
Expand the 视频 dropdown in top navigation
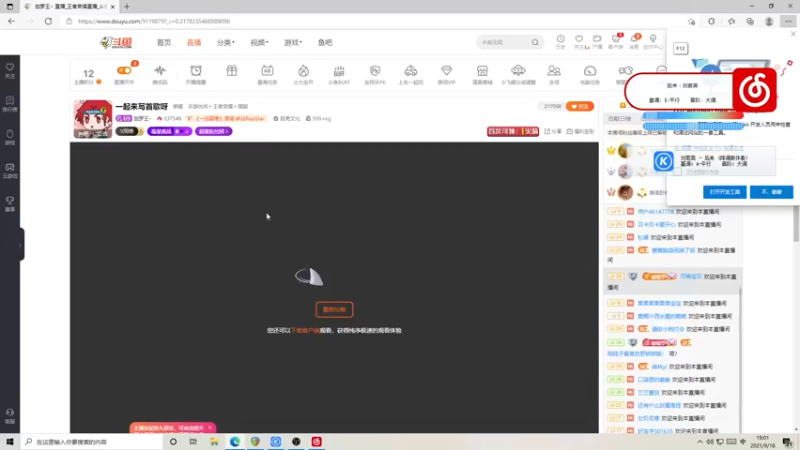259,42
